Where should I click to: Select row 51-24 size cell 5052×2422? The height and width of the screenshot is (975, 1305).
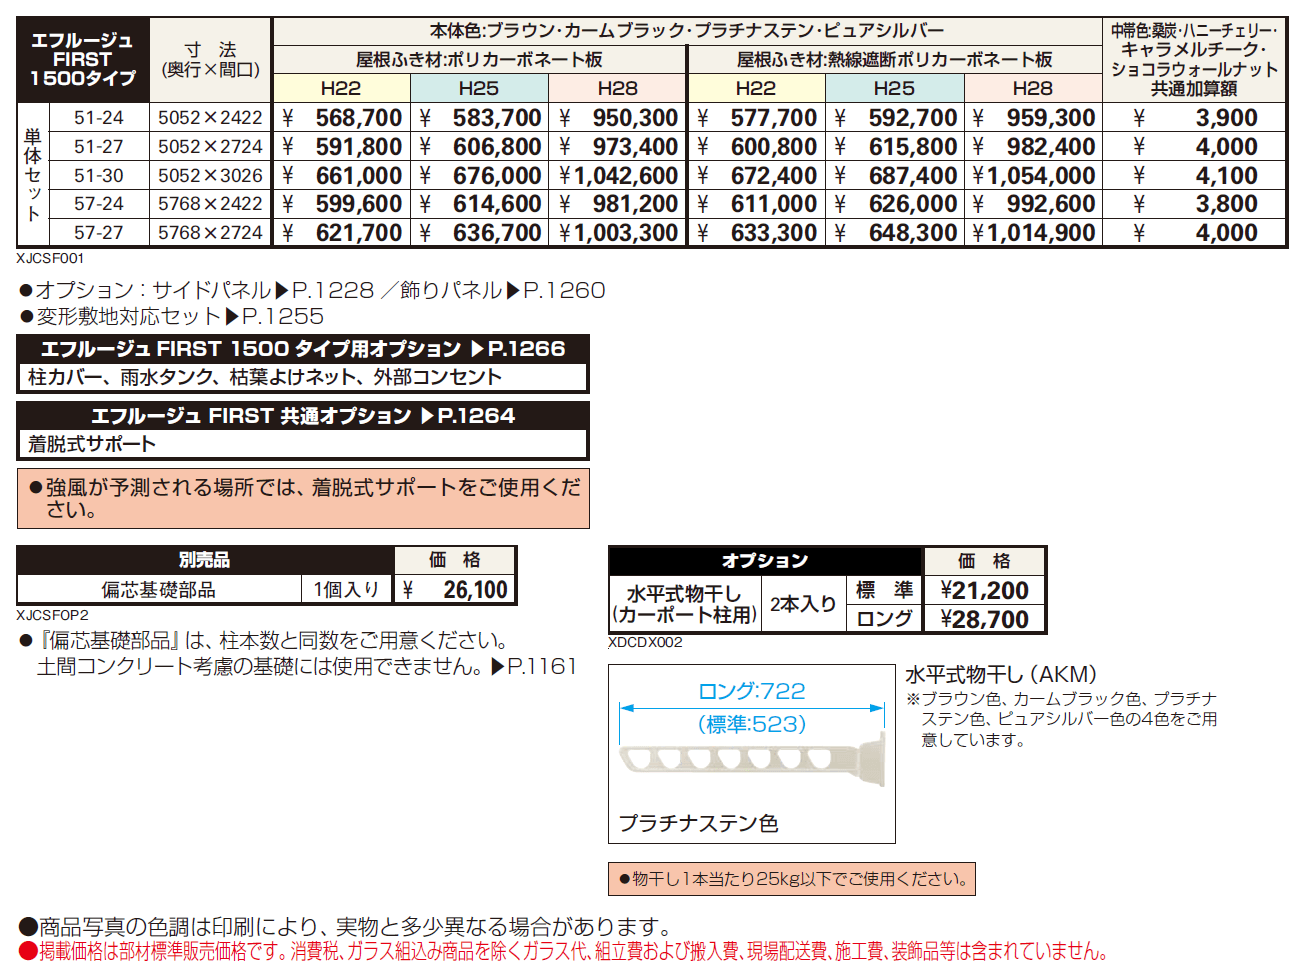pyautogui.click(x=207, y=116)
